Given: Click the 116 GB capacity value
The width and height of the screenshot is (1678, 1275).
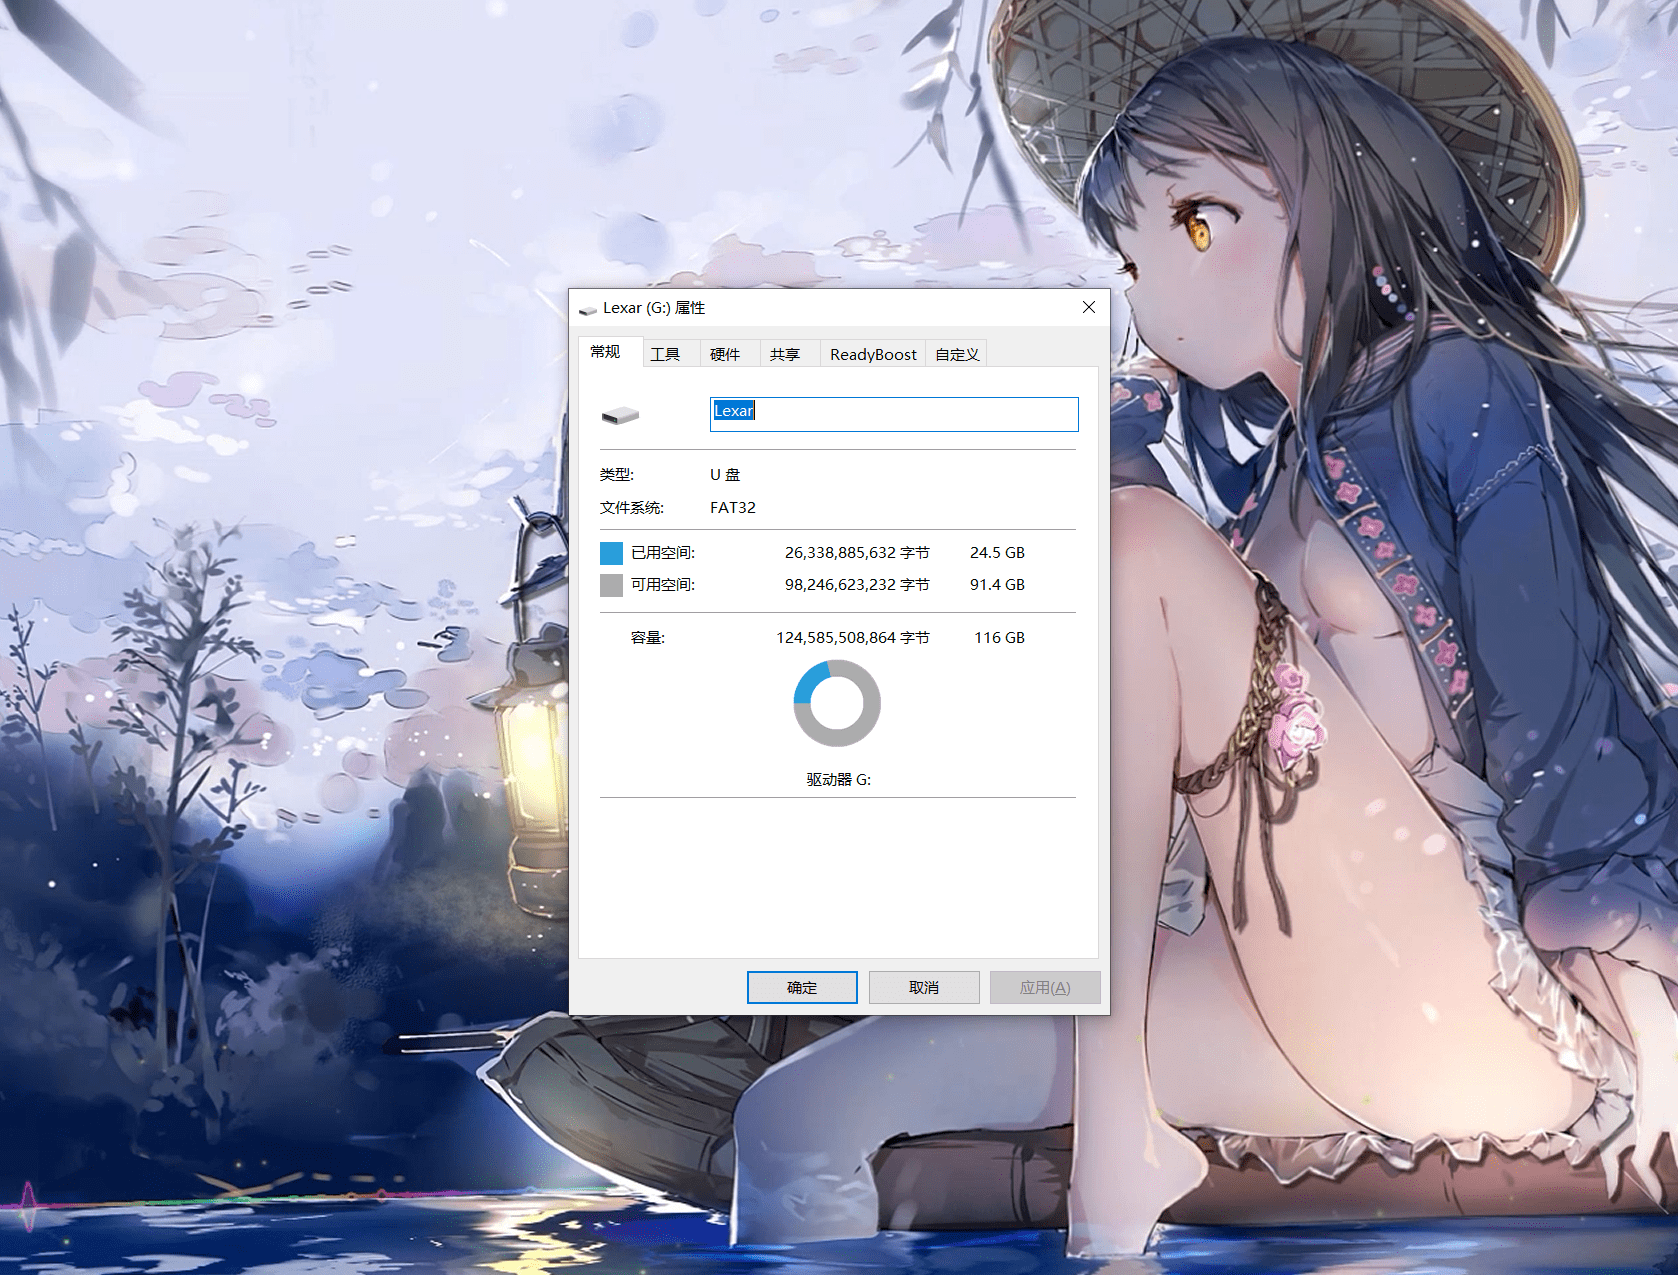Looking at the screenshot, I should pos(999,638).
